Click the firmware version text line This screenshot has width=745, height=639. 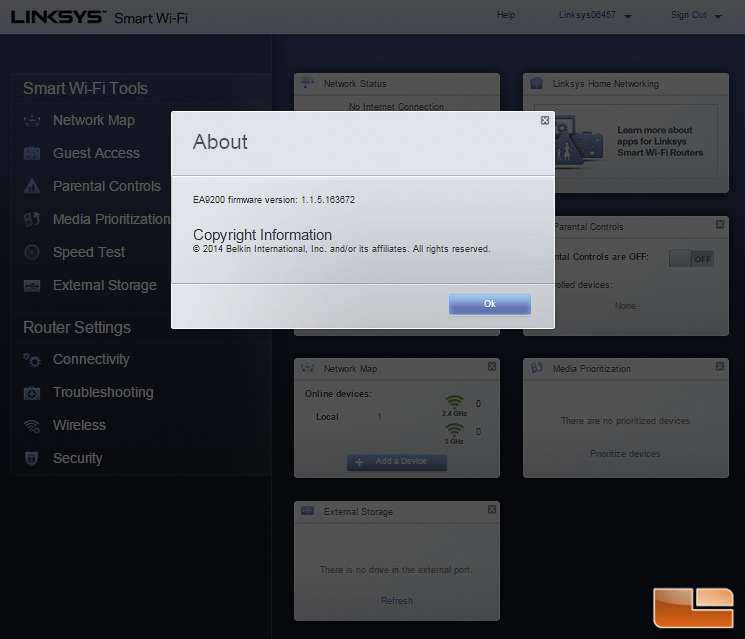click(x=274, y=200)
